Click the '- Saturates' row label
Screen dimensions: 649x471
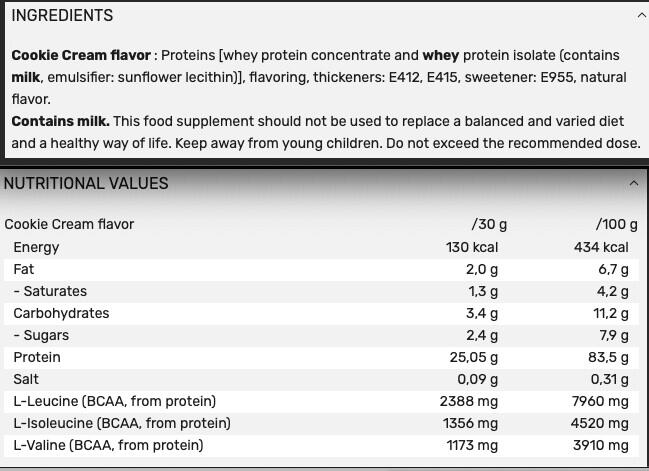tap(50, 291)
